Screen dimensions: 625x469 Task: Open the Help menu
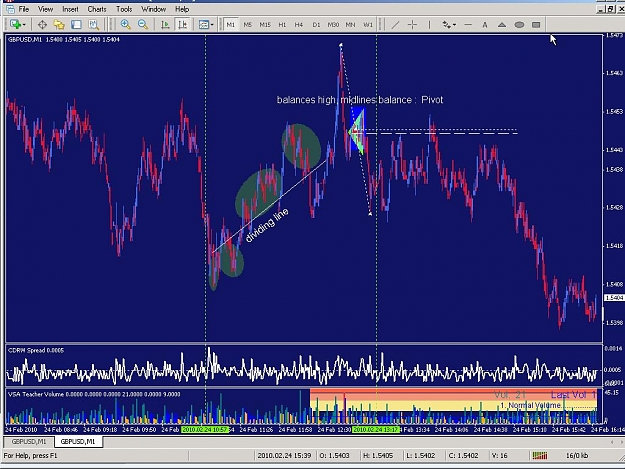182,9
